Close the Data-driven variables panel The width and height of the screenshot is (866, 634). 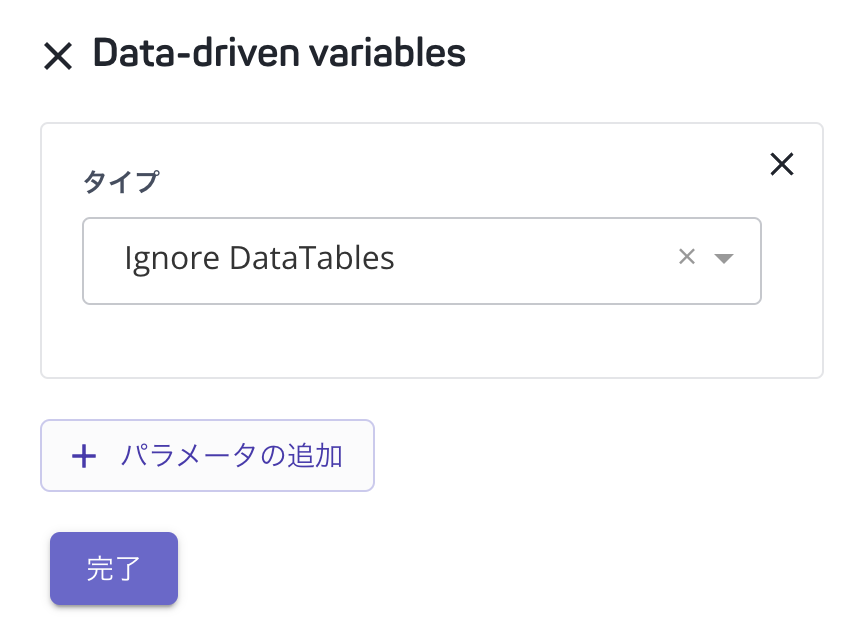tap(58, 56)
